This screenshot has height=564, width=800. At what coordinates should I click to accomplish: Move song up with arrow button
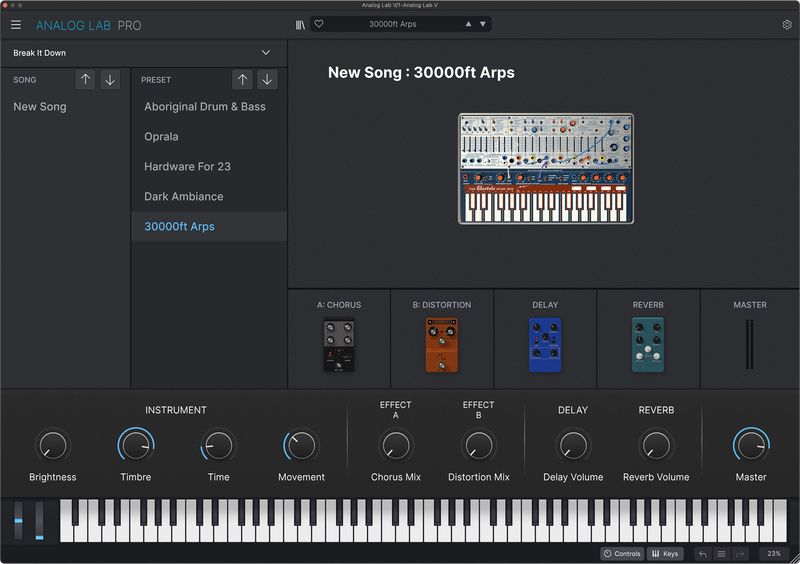85,80
